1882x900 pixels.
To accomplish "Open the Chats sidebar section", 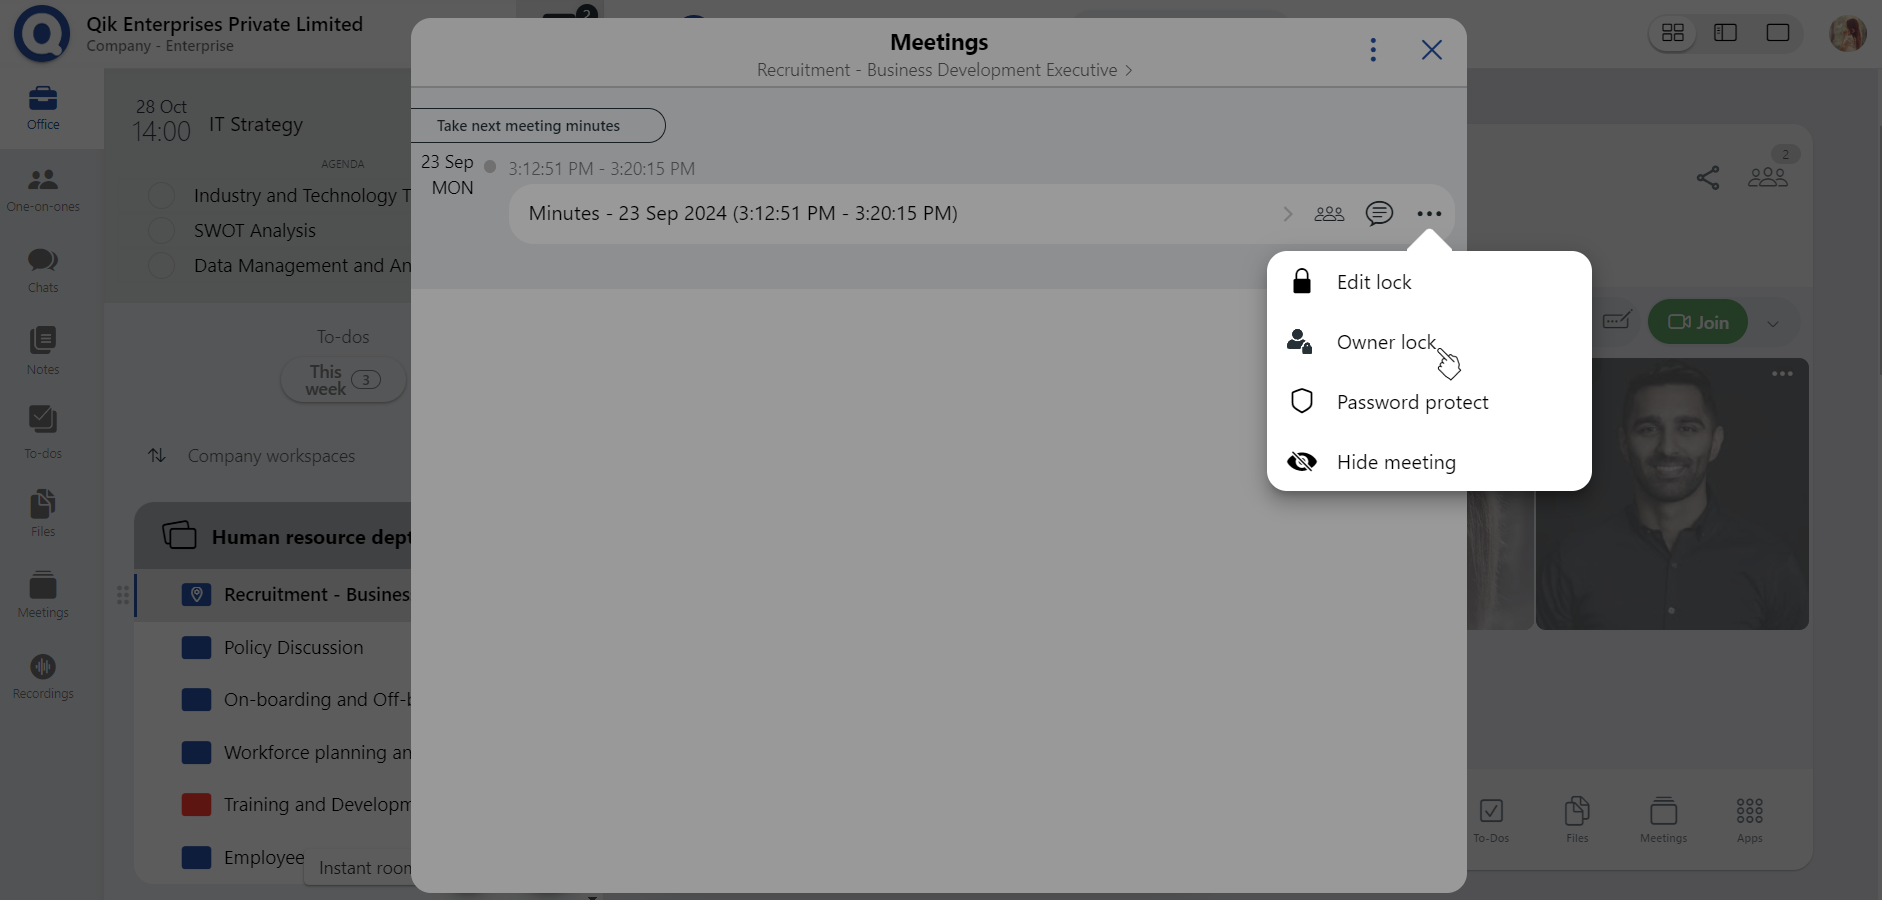I will [x=42, y=270].
